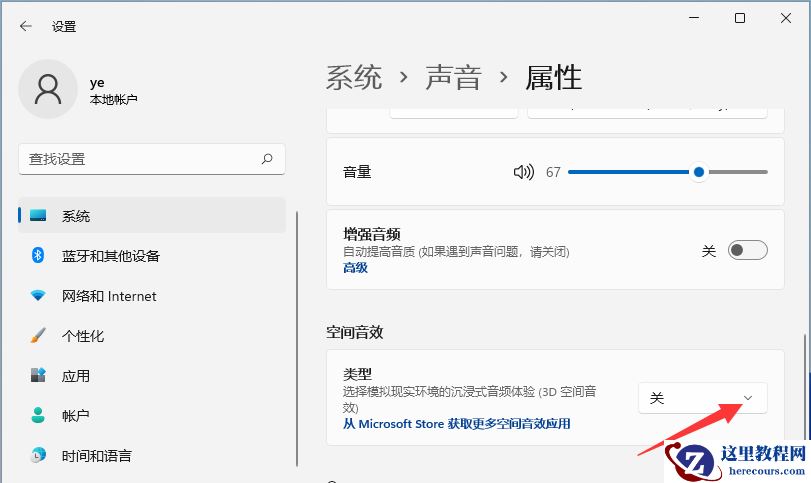
Task: Click the sidebar vertical scrollbar
Action: coord(297,339)
